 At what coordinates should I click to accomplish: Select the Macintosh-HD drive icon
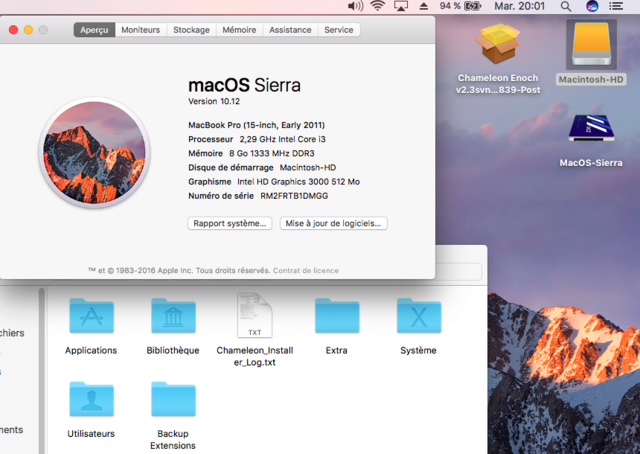pyautogui.click(x=591, y=45)
